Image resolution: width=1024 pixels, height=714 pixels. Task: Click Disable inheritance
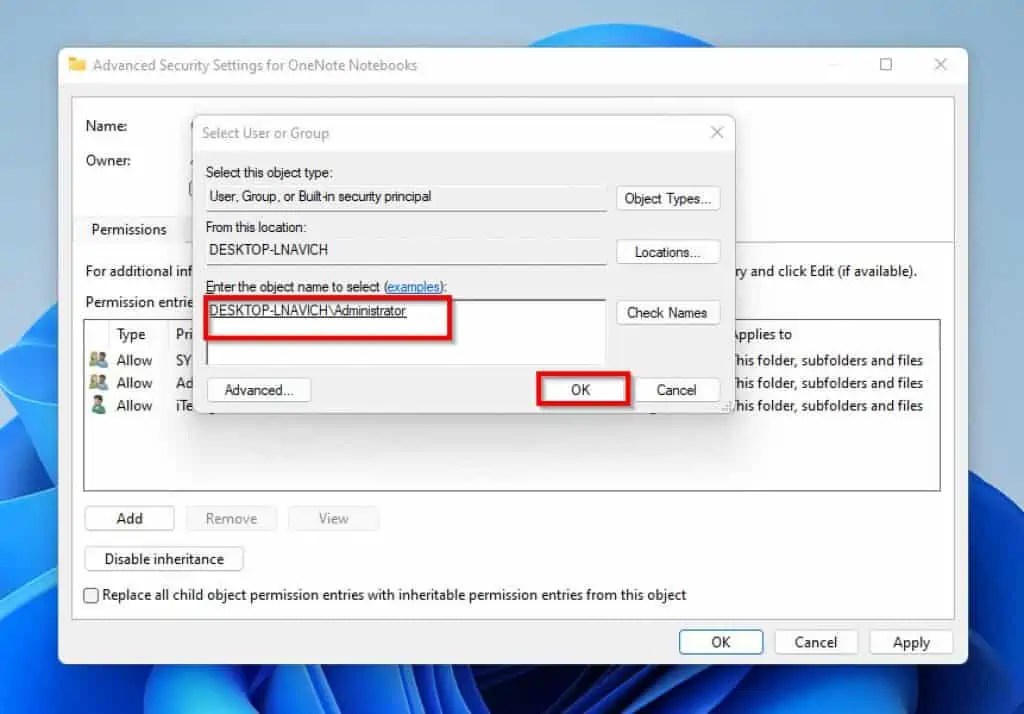163,558
